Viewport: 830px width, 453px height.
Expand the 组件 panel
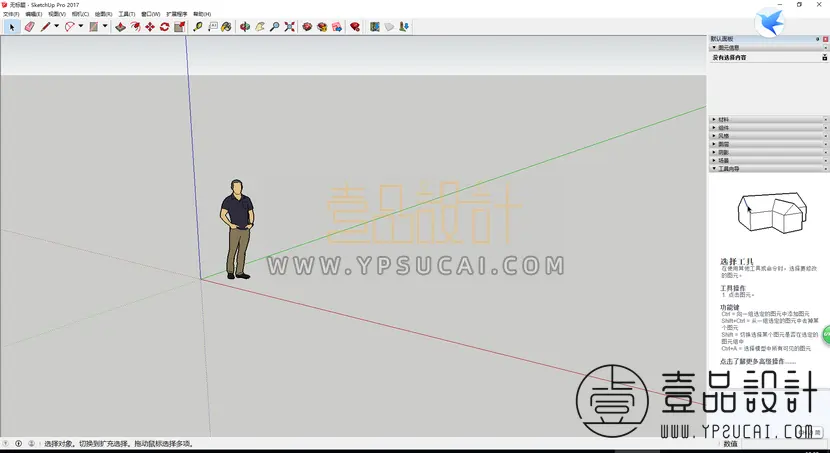[768, 128]
